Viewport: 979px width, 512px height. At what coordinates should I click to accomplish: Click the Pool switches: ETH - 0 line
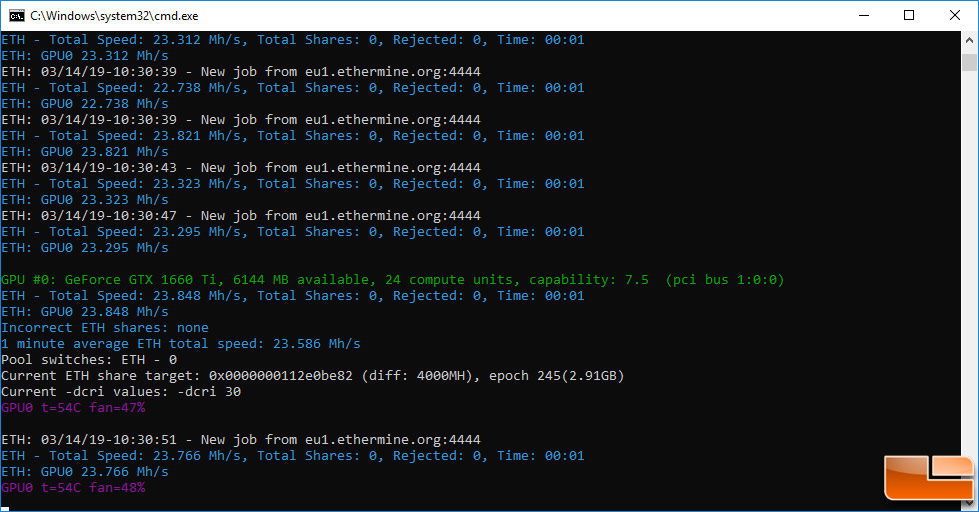(x=89, y=360)
